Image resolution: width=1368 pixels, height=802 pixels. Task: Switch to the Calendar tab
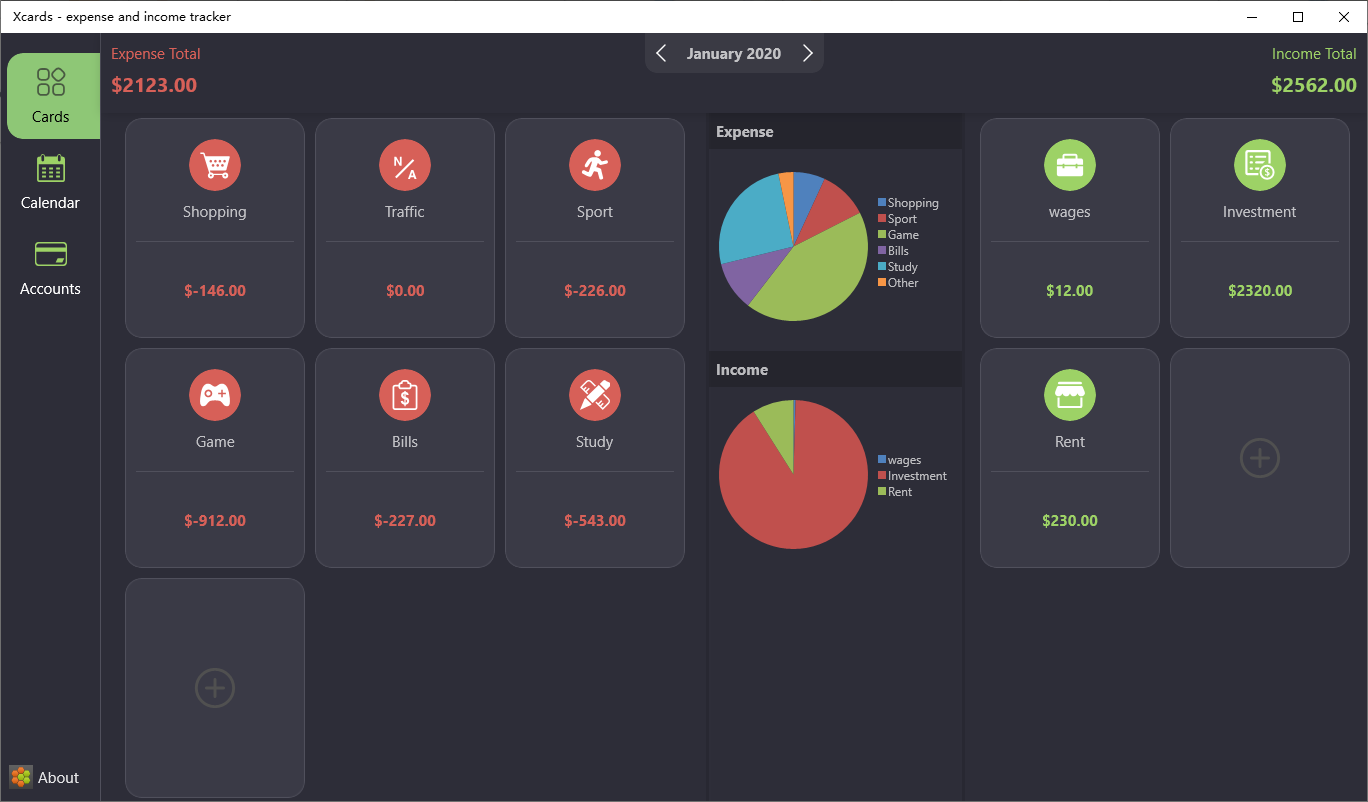[x=50, y=182]
